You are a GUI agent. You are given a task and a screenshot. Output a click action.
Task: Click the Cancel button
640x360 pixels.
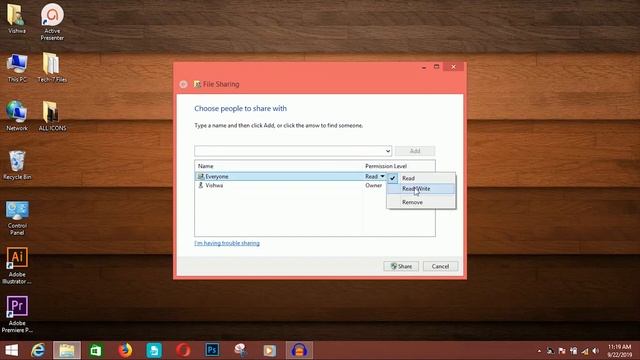(440, 266)
